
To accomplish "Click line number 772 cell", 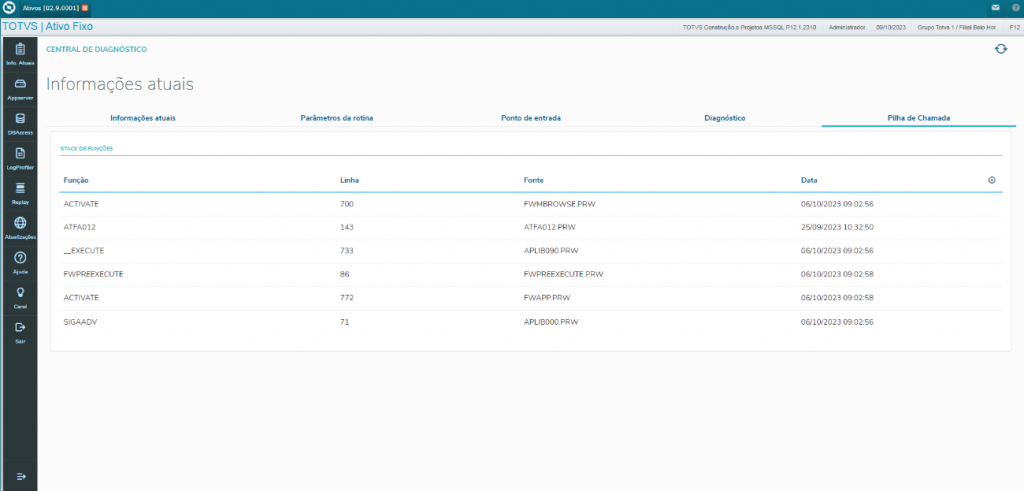I will 347,298.
